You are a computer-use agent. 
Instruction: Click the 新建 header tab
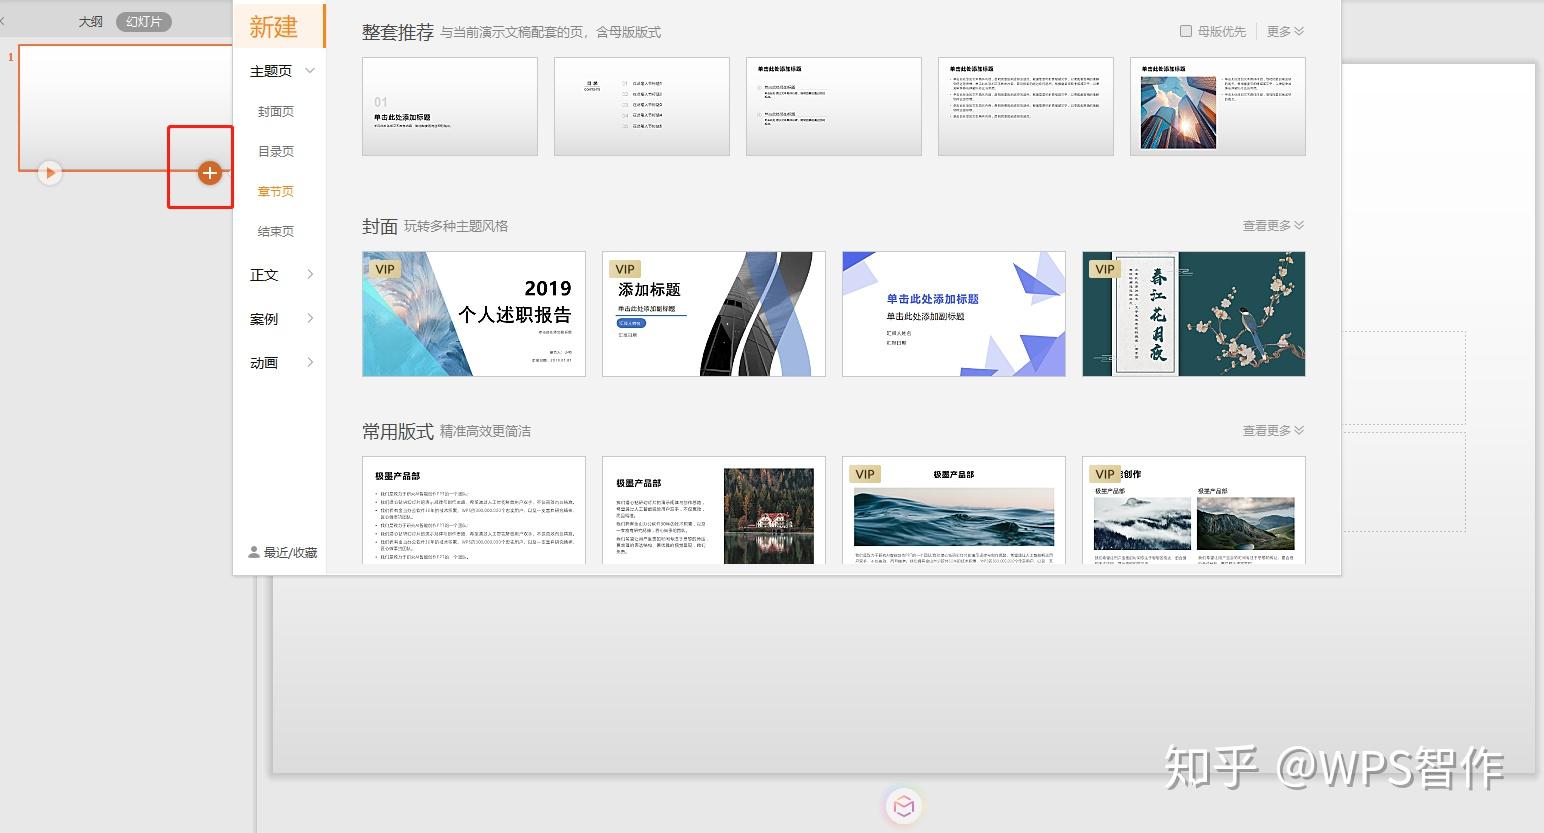coord(279,27)
